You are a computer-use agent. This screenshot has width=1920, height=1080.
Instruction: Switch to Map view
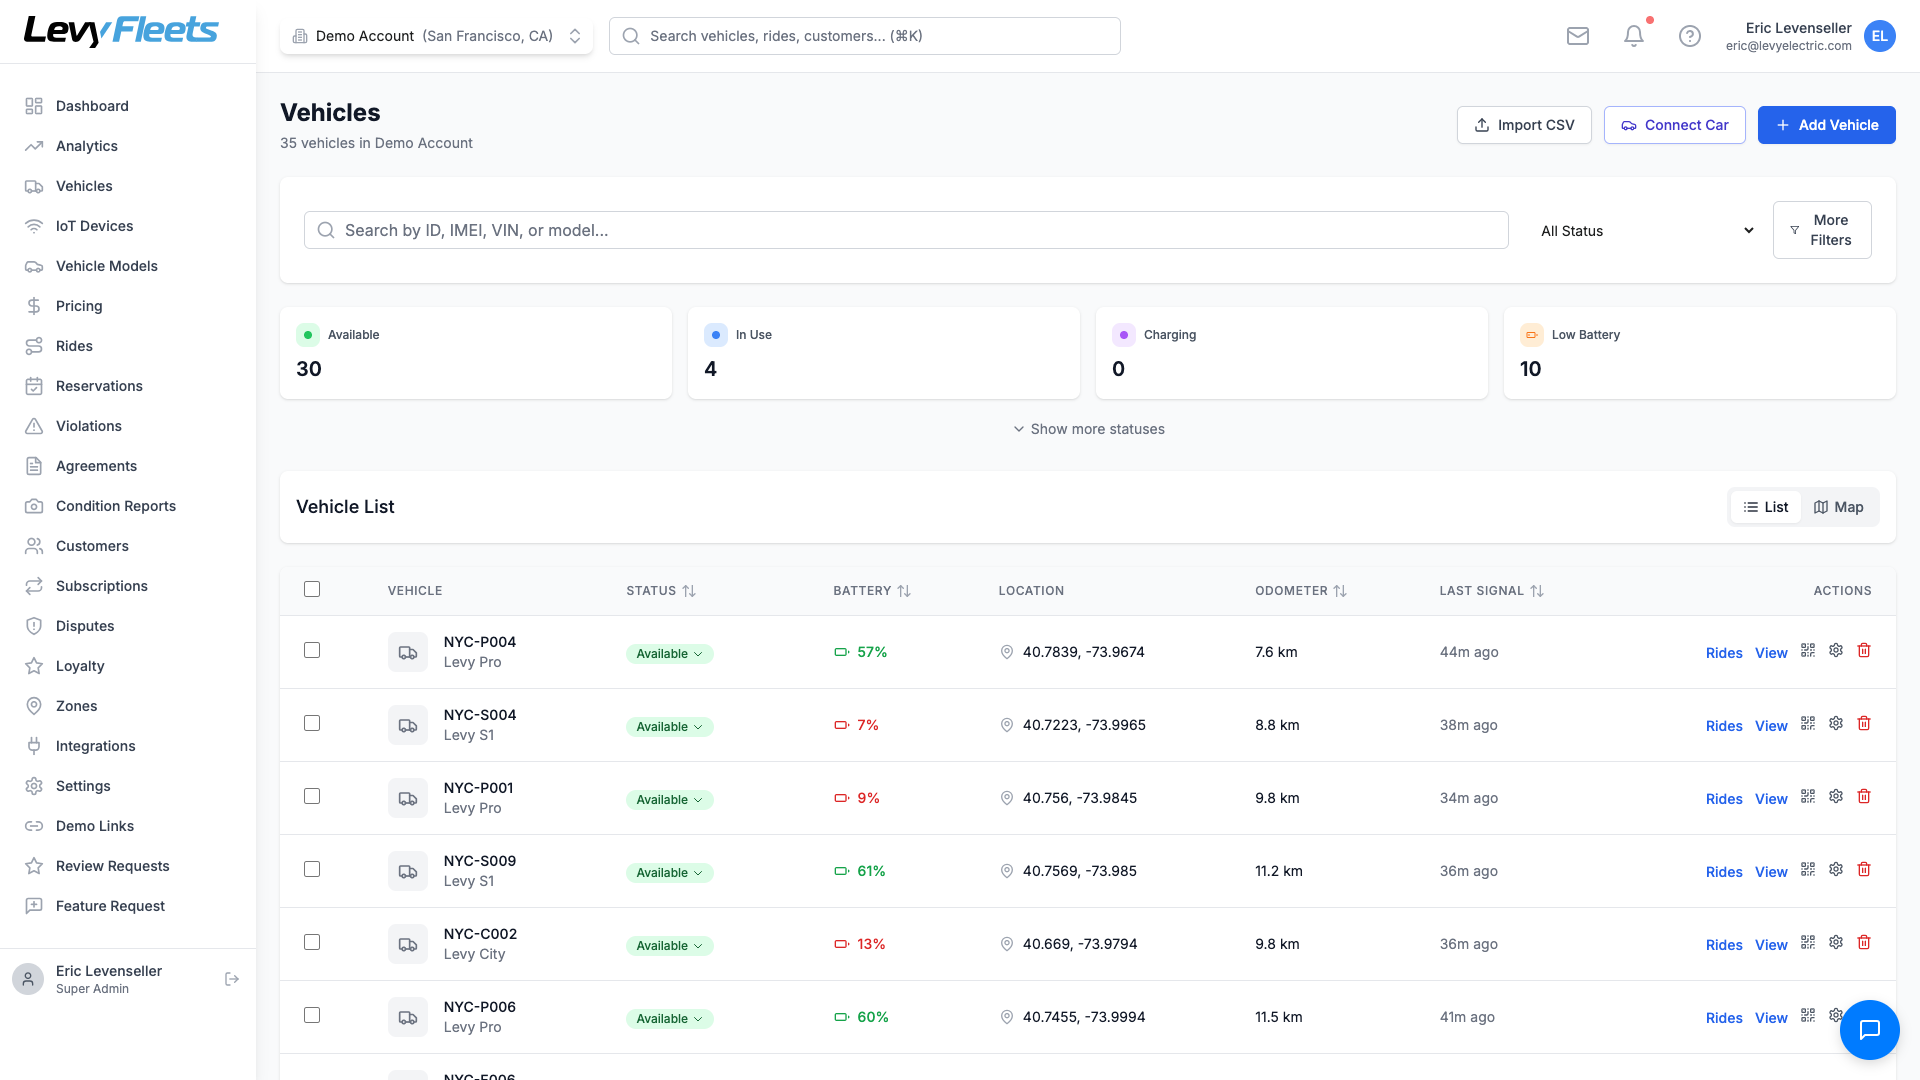click(1839, 507)
